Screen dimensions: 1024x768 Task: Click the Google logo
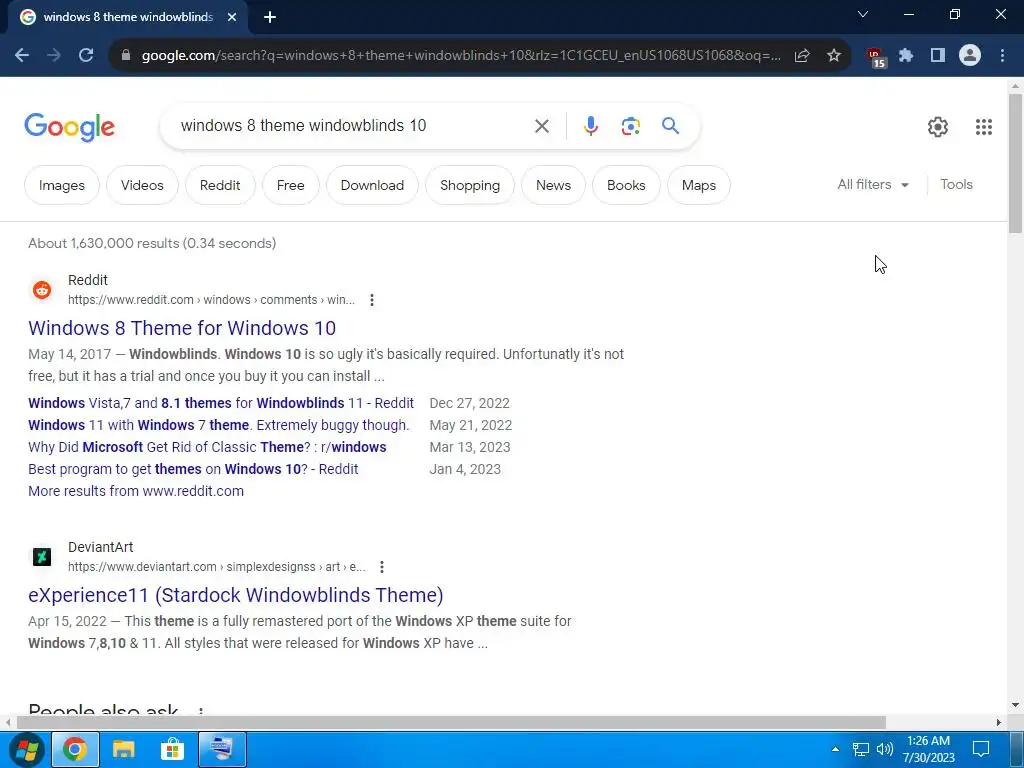pos(69,127)
